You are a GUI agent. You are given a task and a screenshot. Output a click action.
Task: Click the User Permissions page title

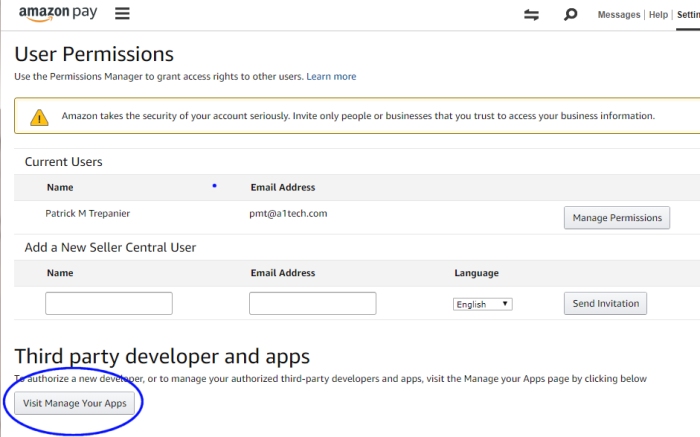click(x=94, y=54)
